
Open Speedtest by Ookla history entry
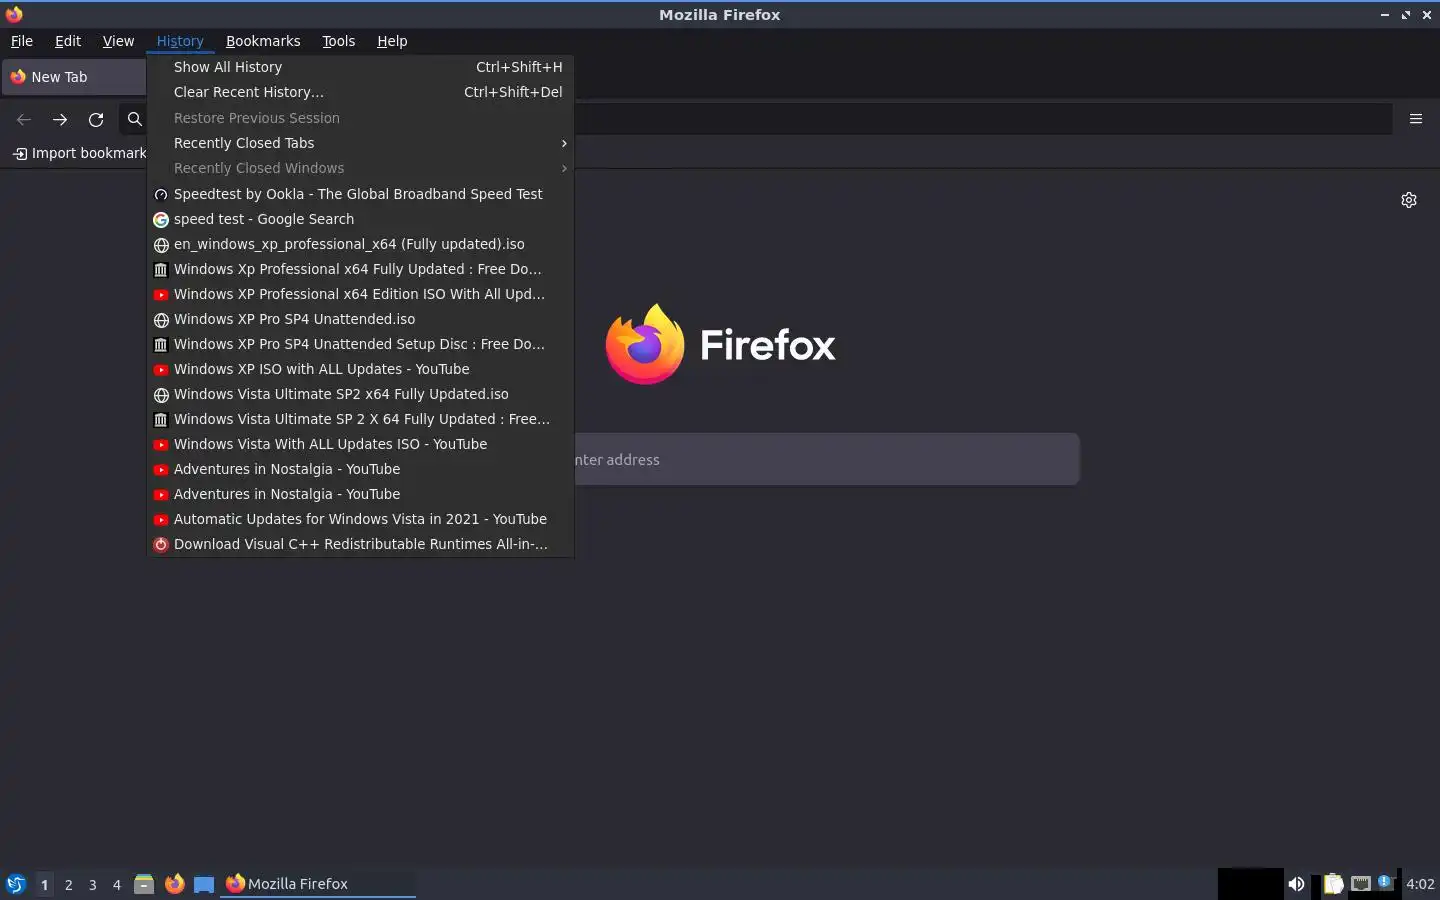(360, 194)
